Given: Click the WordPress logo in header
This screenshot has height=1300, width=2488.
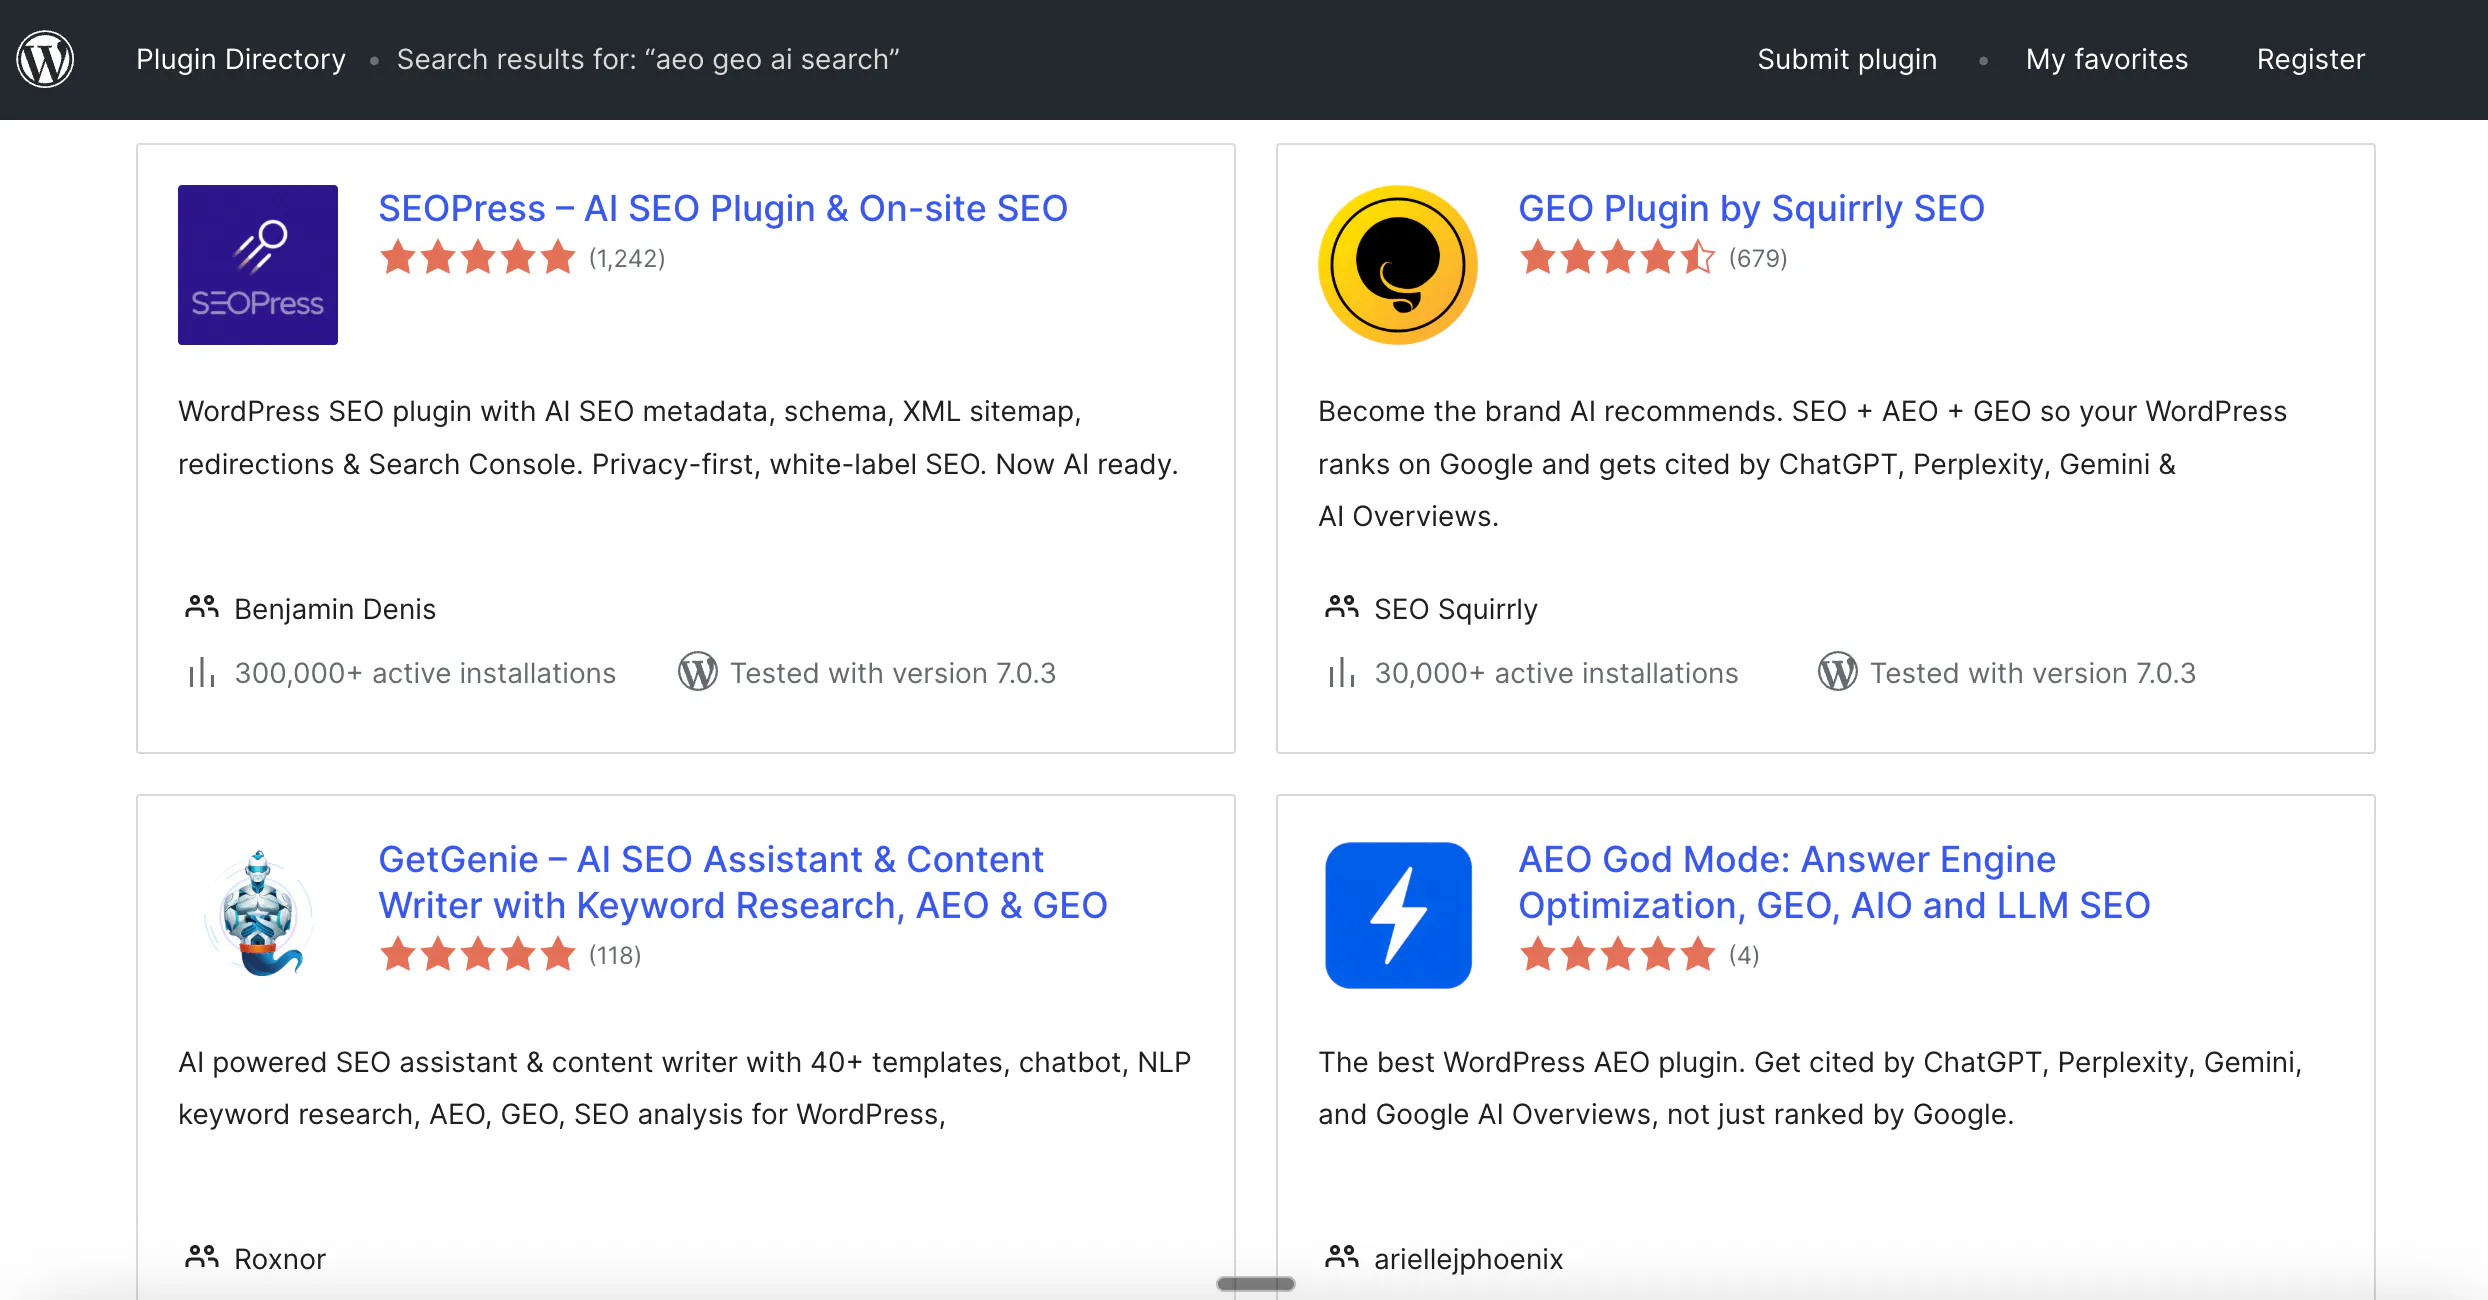Looking at the screenshot, I should pos(45,59).
